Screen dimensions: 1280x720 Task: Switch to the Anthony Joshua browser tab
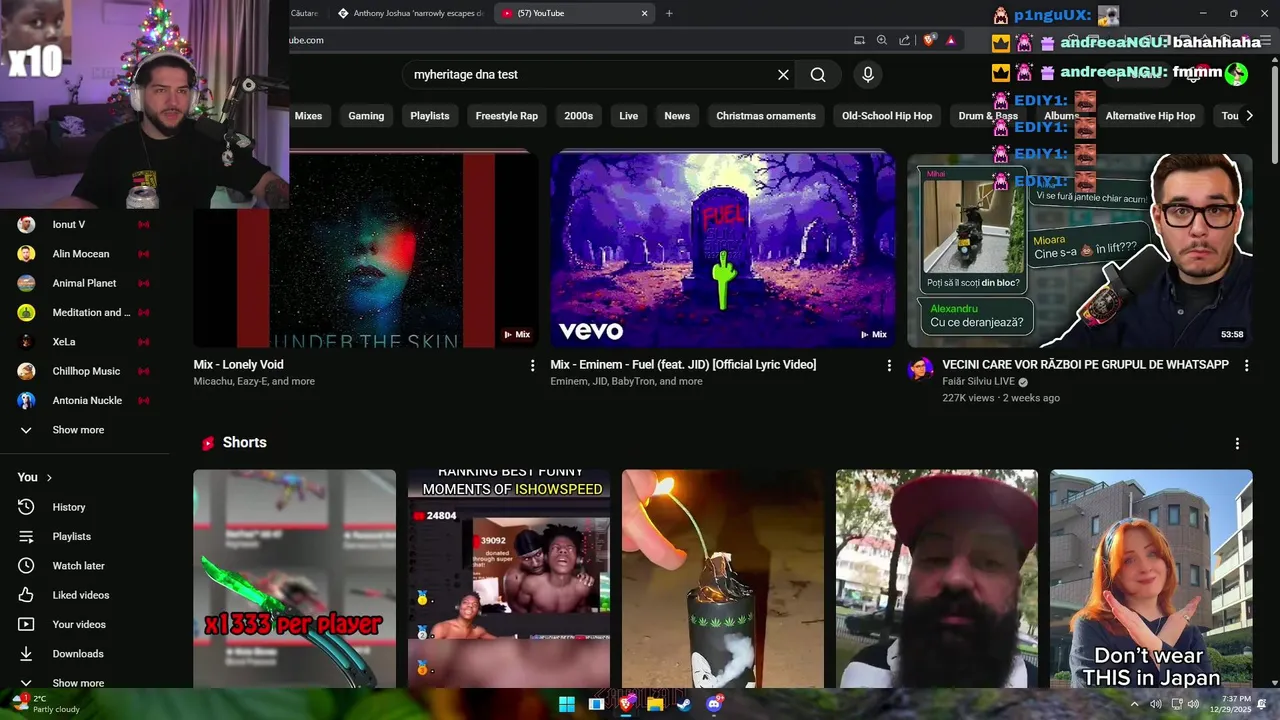pyautogui.click(x=410, y=13)
